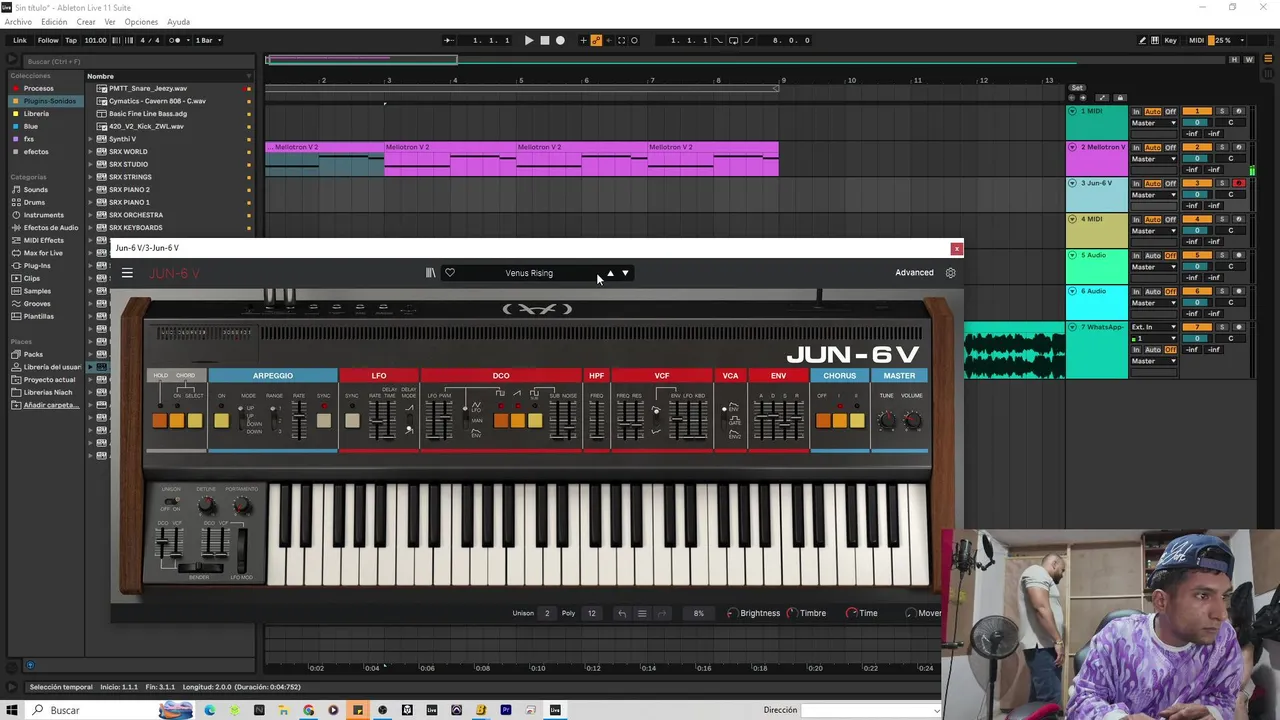Toggle Solo on the 1 MIDI track
The width and height of the screenshot is (1280, 720).
pyautogui.click(x=1222, y=111)
